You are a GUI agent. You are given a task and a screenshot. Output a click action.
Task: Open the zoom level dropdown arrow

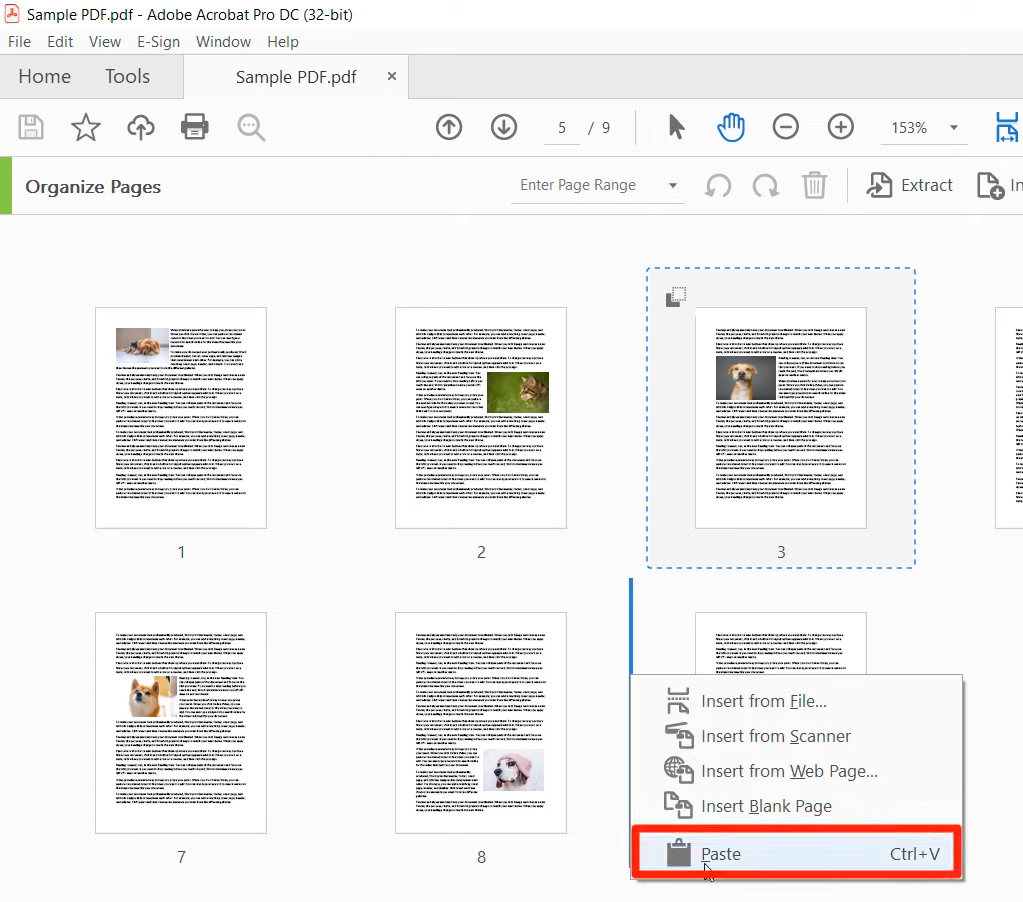[954, 128]
